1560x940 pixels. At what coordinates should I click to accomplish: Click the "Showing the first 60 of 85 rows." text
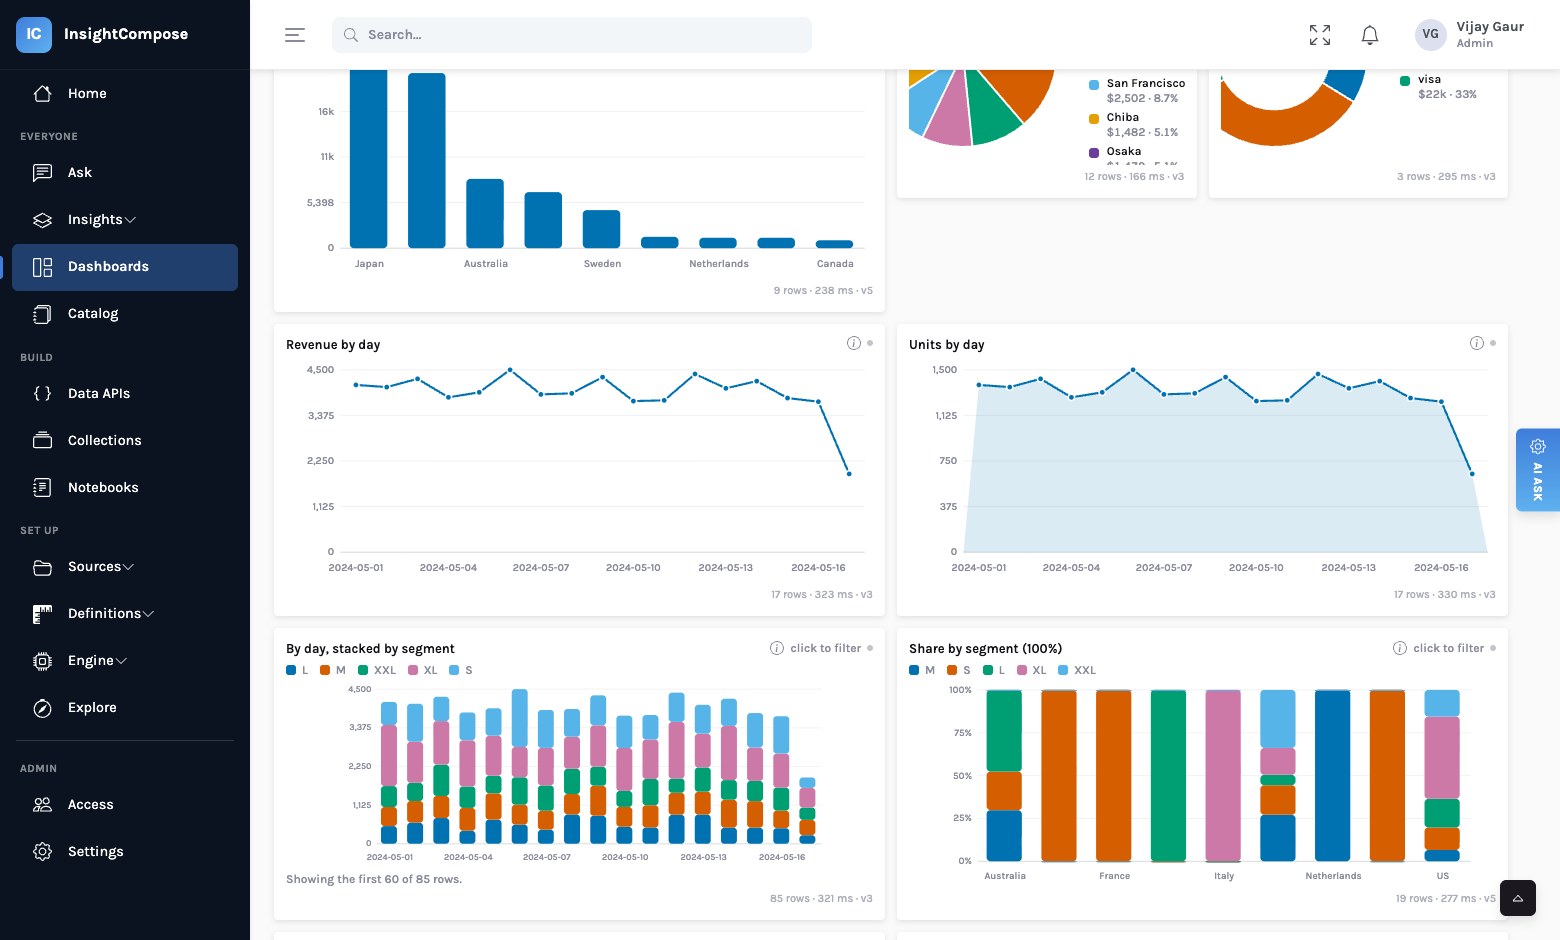(374, 880)
